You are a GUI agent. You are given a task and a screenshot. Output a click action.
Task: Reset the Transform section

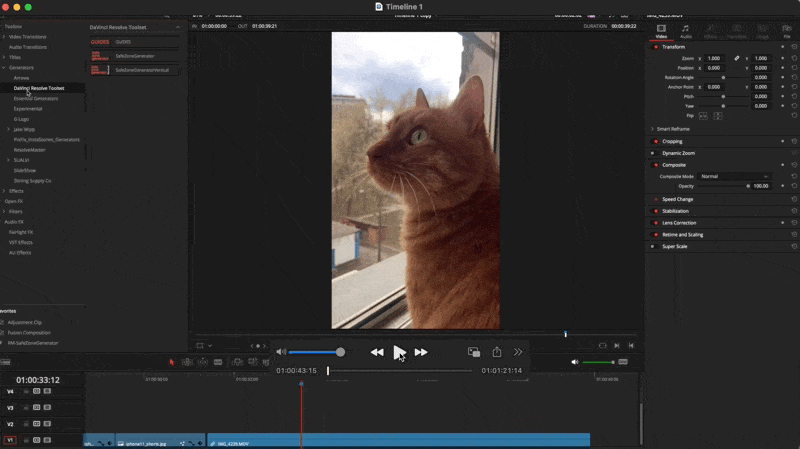pyautogui.click(x=794, y=47)
